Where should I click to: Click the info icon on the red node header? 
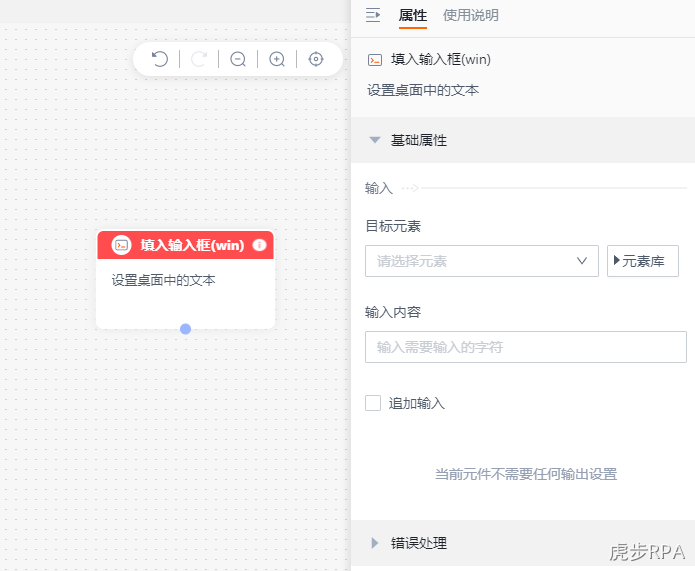[259, 245]
